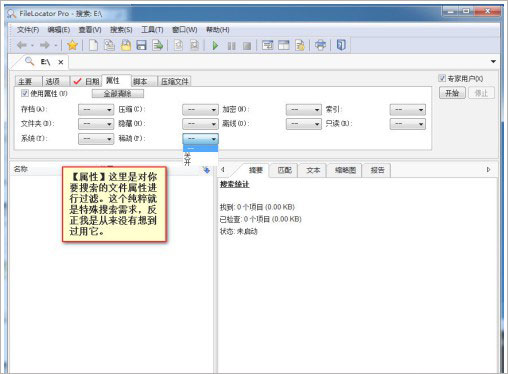This screenshot has width=508, height=374.
Task: Open the 帮助(H) menu
Action: click(217, 30)
